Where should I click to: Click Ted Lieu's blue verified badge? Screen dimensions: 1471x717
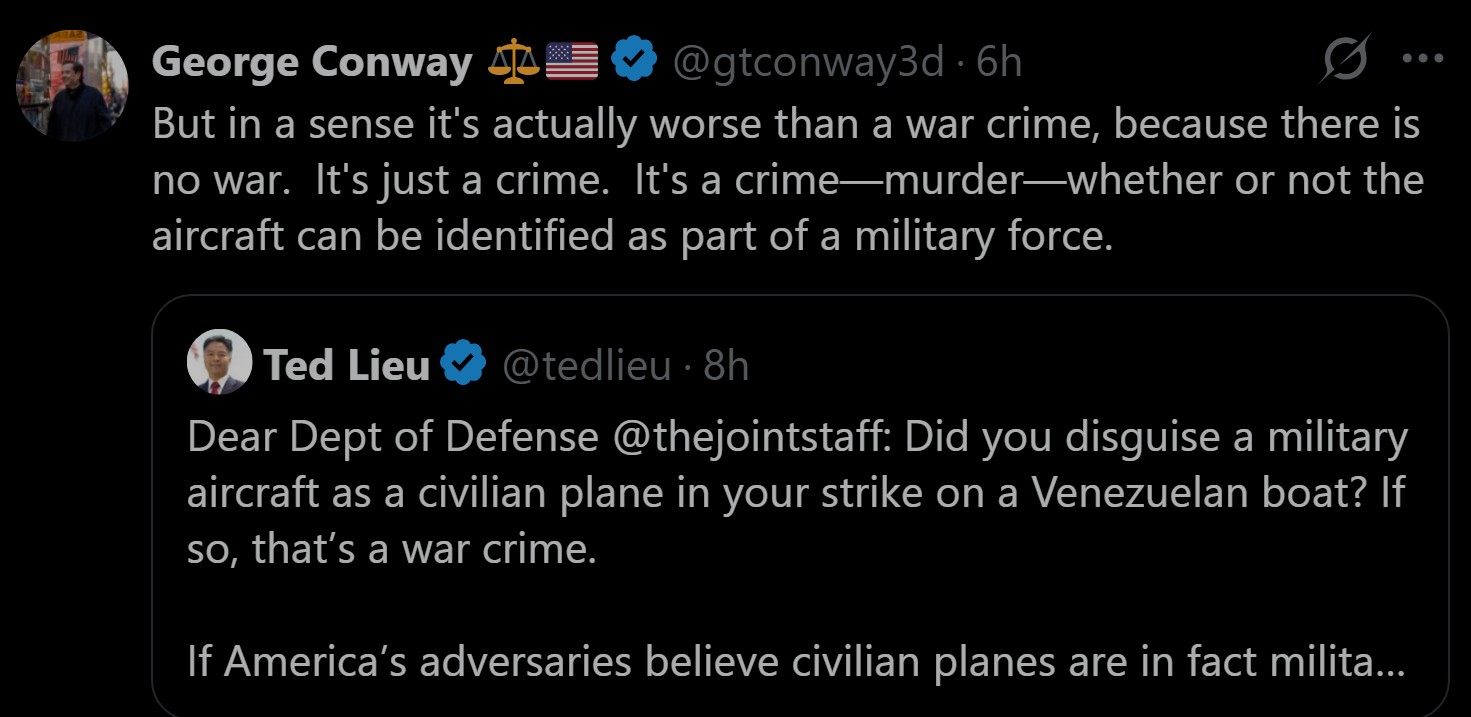click(464, 365)
